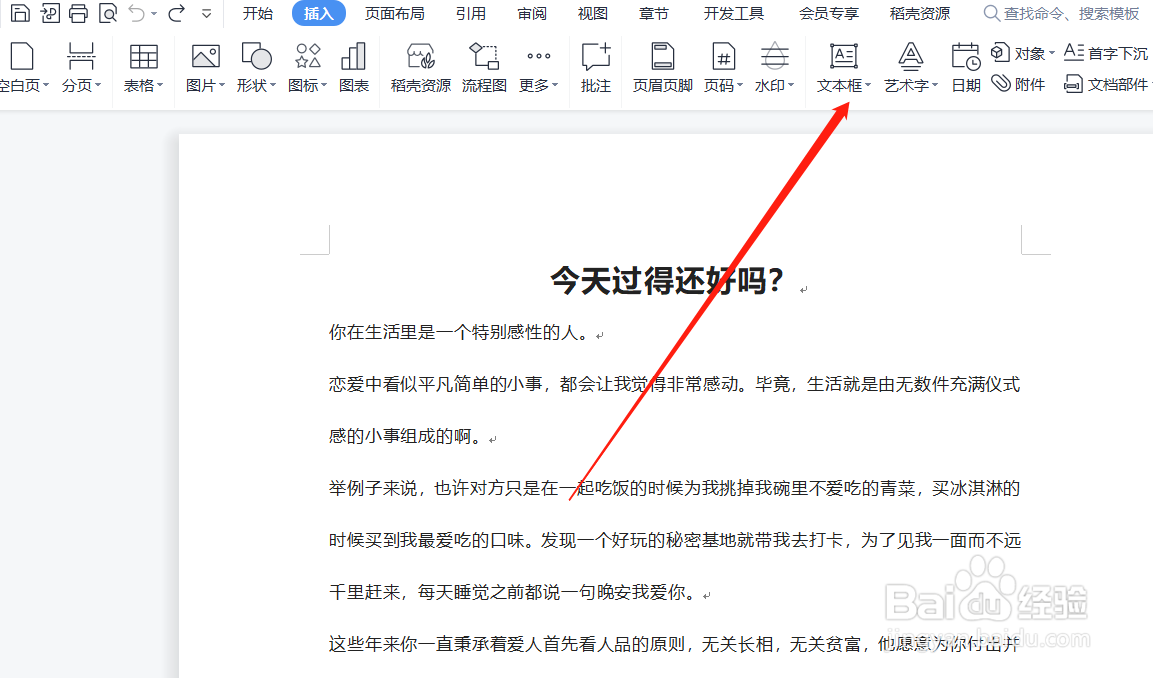The image size is (1153, 678).
Task: Expand the 分页 dropdown arrow
Action: pyautogui.click(x=98, y=85)
